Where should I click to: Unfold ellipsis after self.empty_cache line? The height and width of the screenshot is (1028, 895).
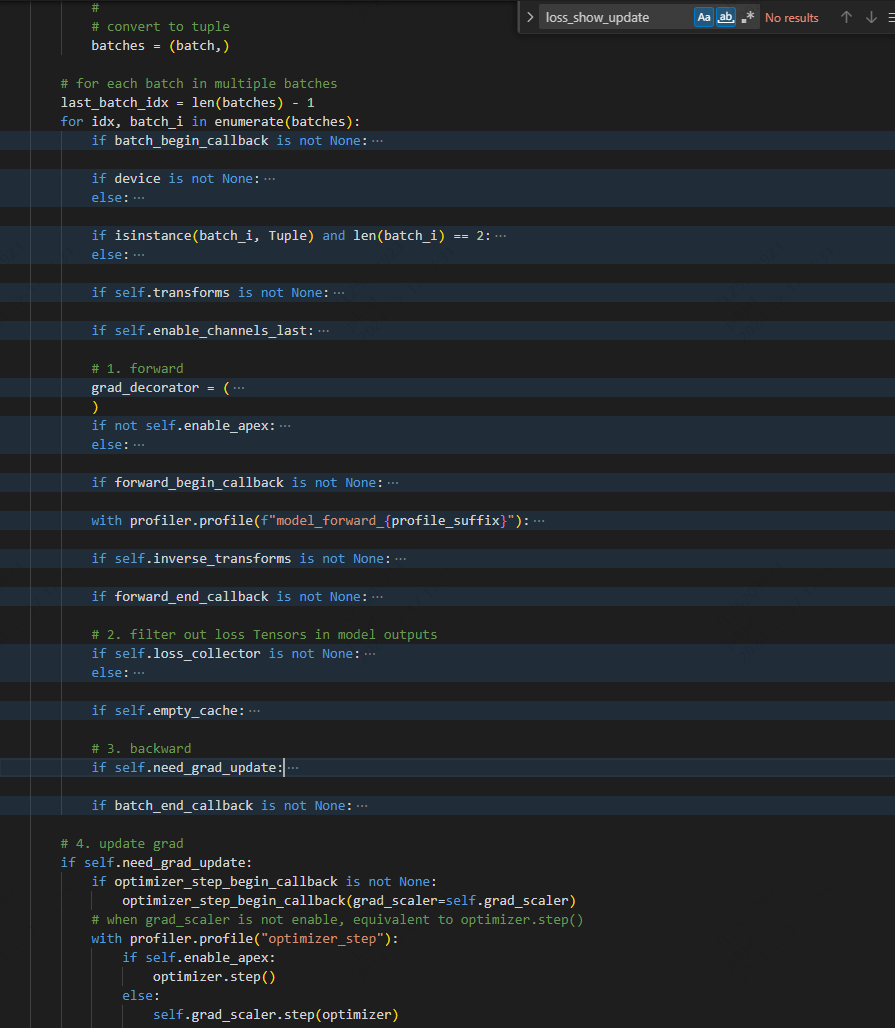[254, 711]
